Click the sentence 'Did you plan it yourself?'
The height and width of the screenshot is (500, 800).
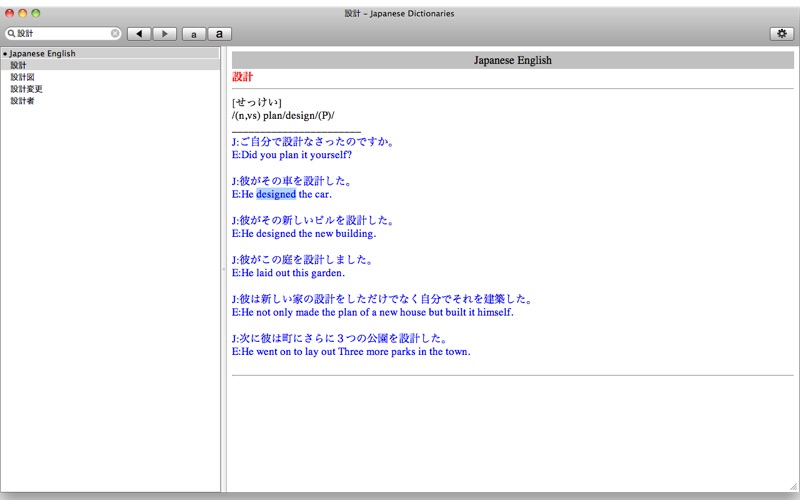click(296, 155)
